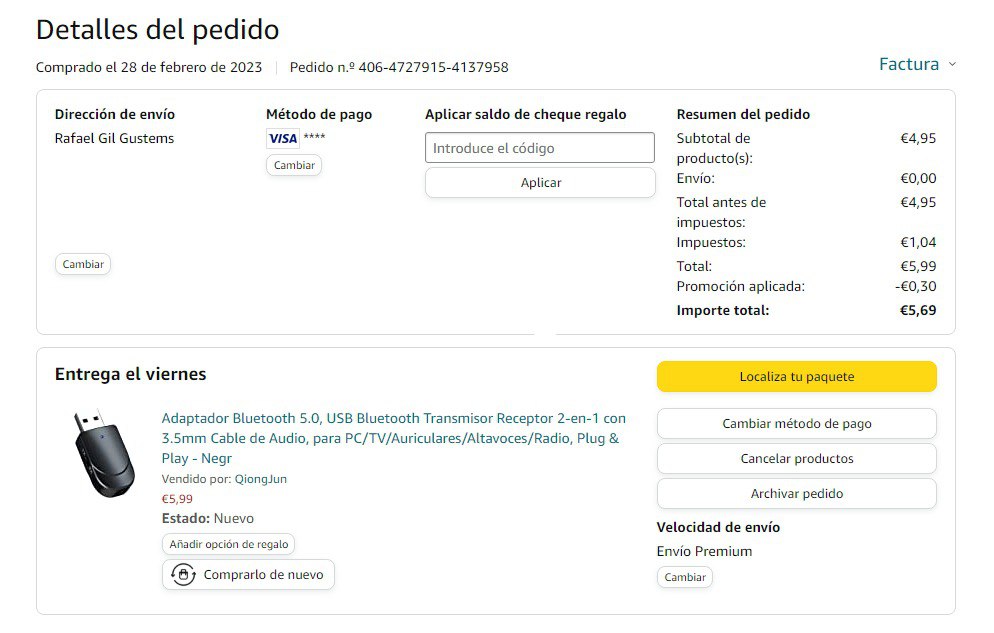Select Archivar pedido button

(796, 494)
